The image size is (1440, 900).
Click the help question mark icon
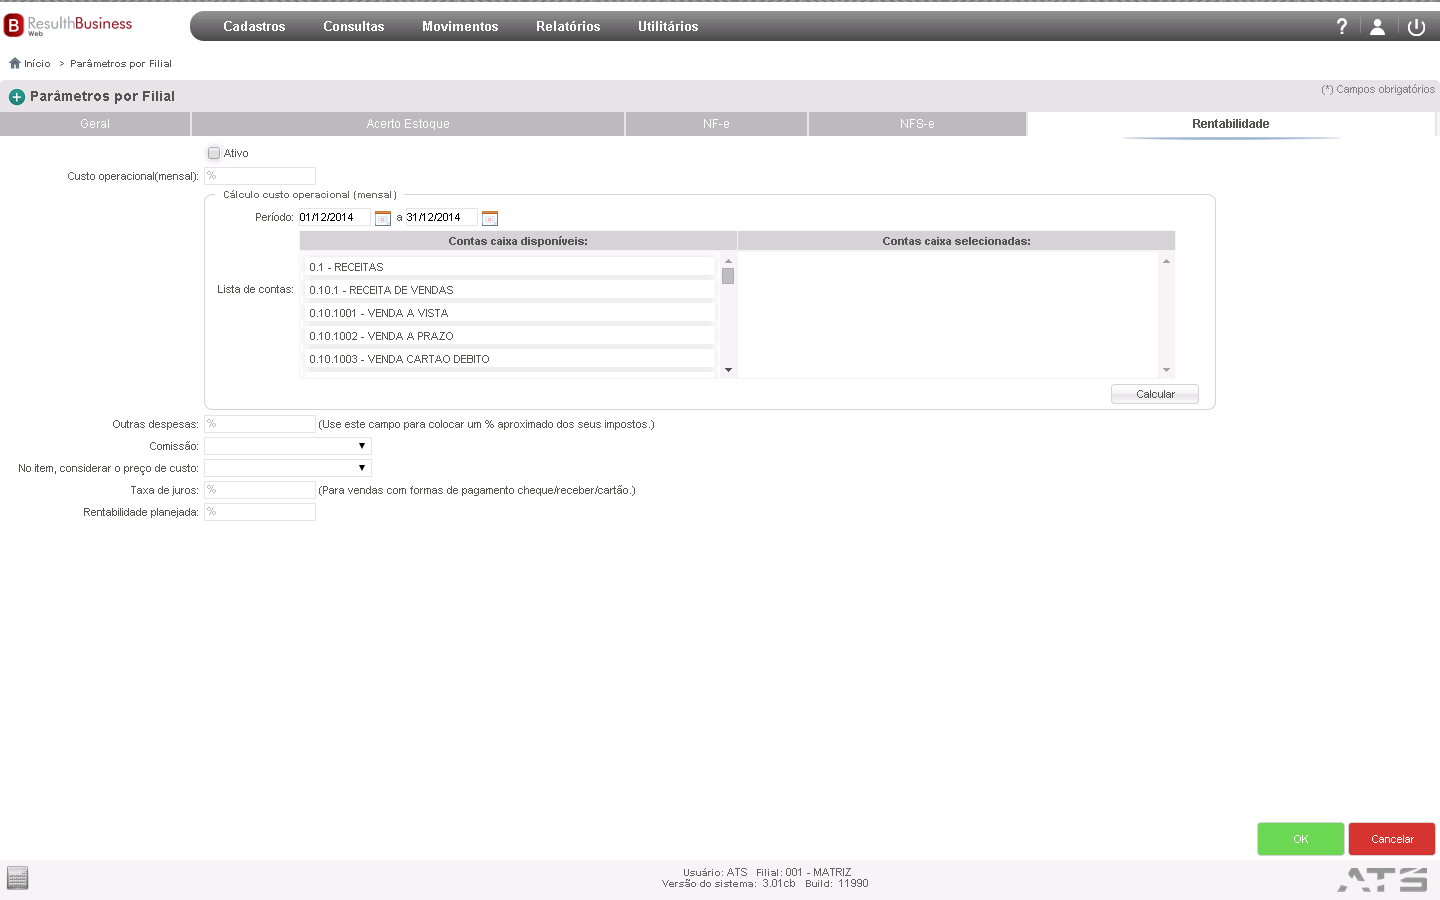click(1342, 26)
